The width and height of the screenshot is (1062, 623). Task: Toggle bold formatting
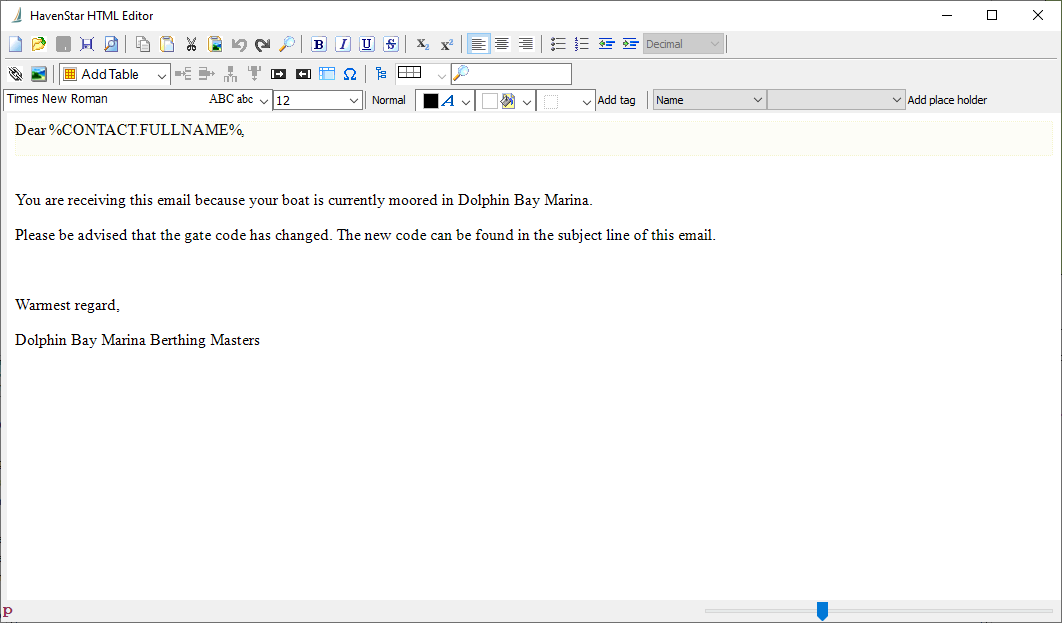[319, 44]
